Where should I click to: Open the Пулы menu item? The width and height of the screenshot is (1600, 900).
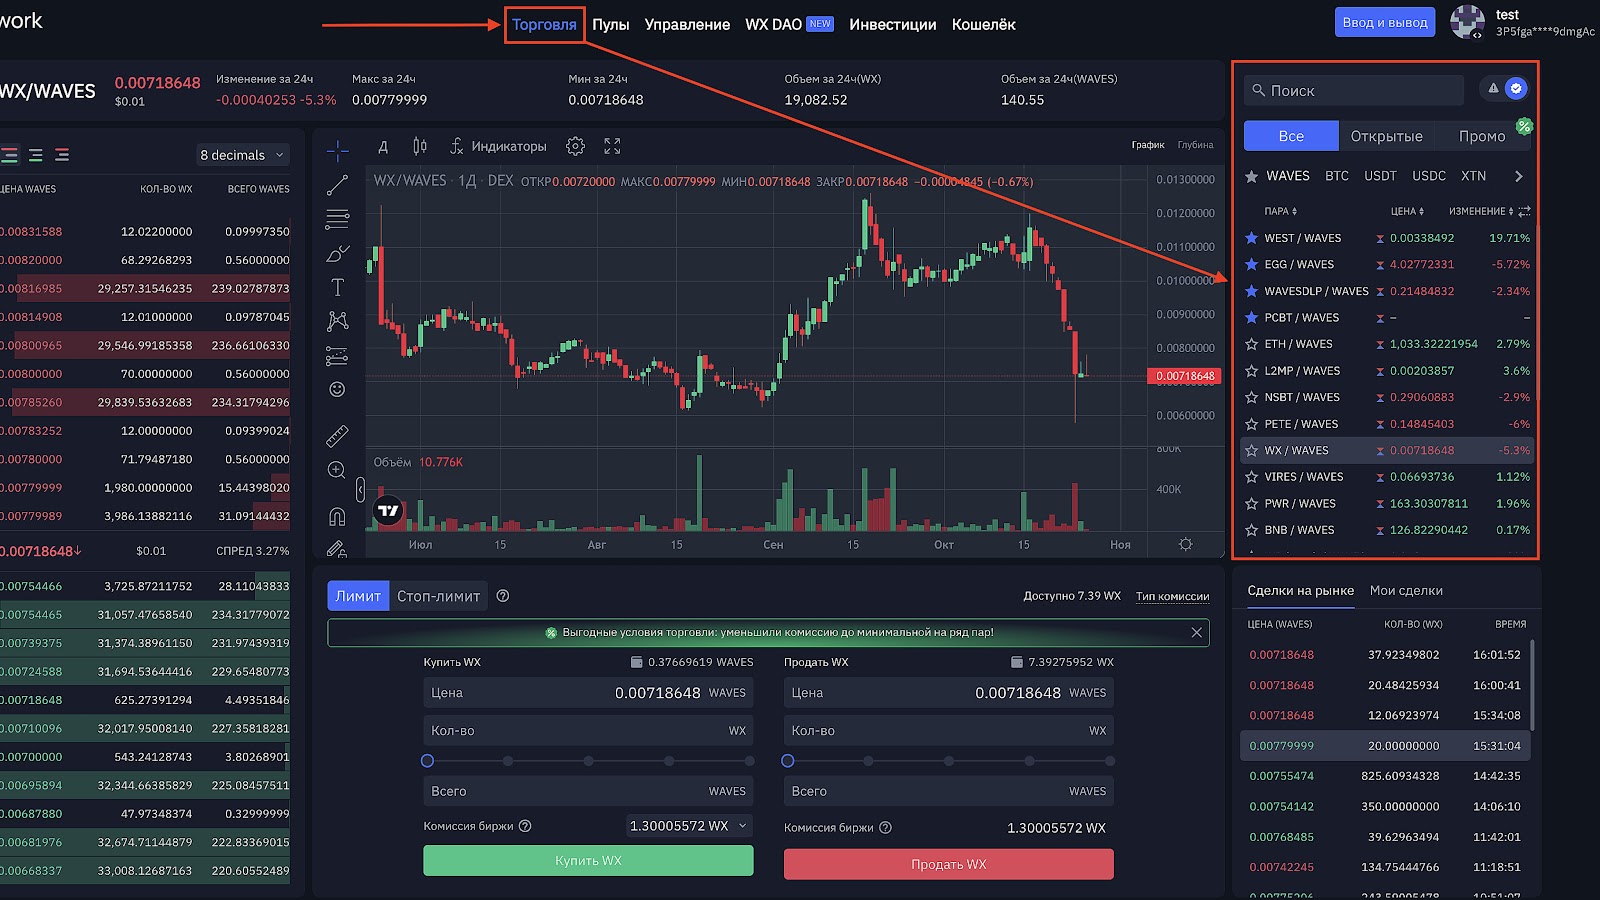(610, 24)
